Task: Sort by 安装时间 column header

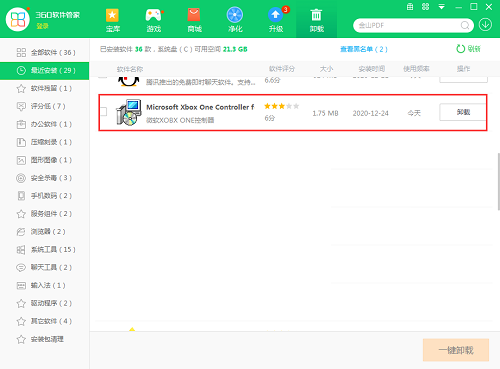Action: [372, 69]
